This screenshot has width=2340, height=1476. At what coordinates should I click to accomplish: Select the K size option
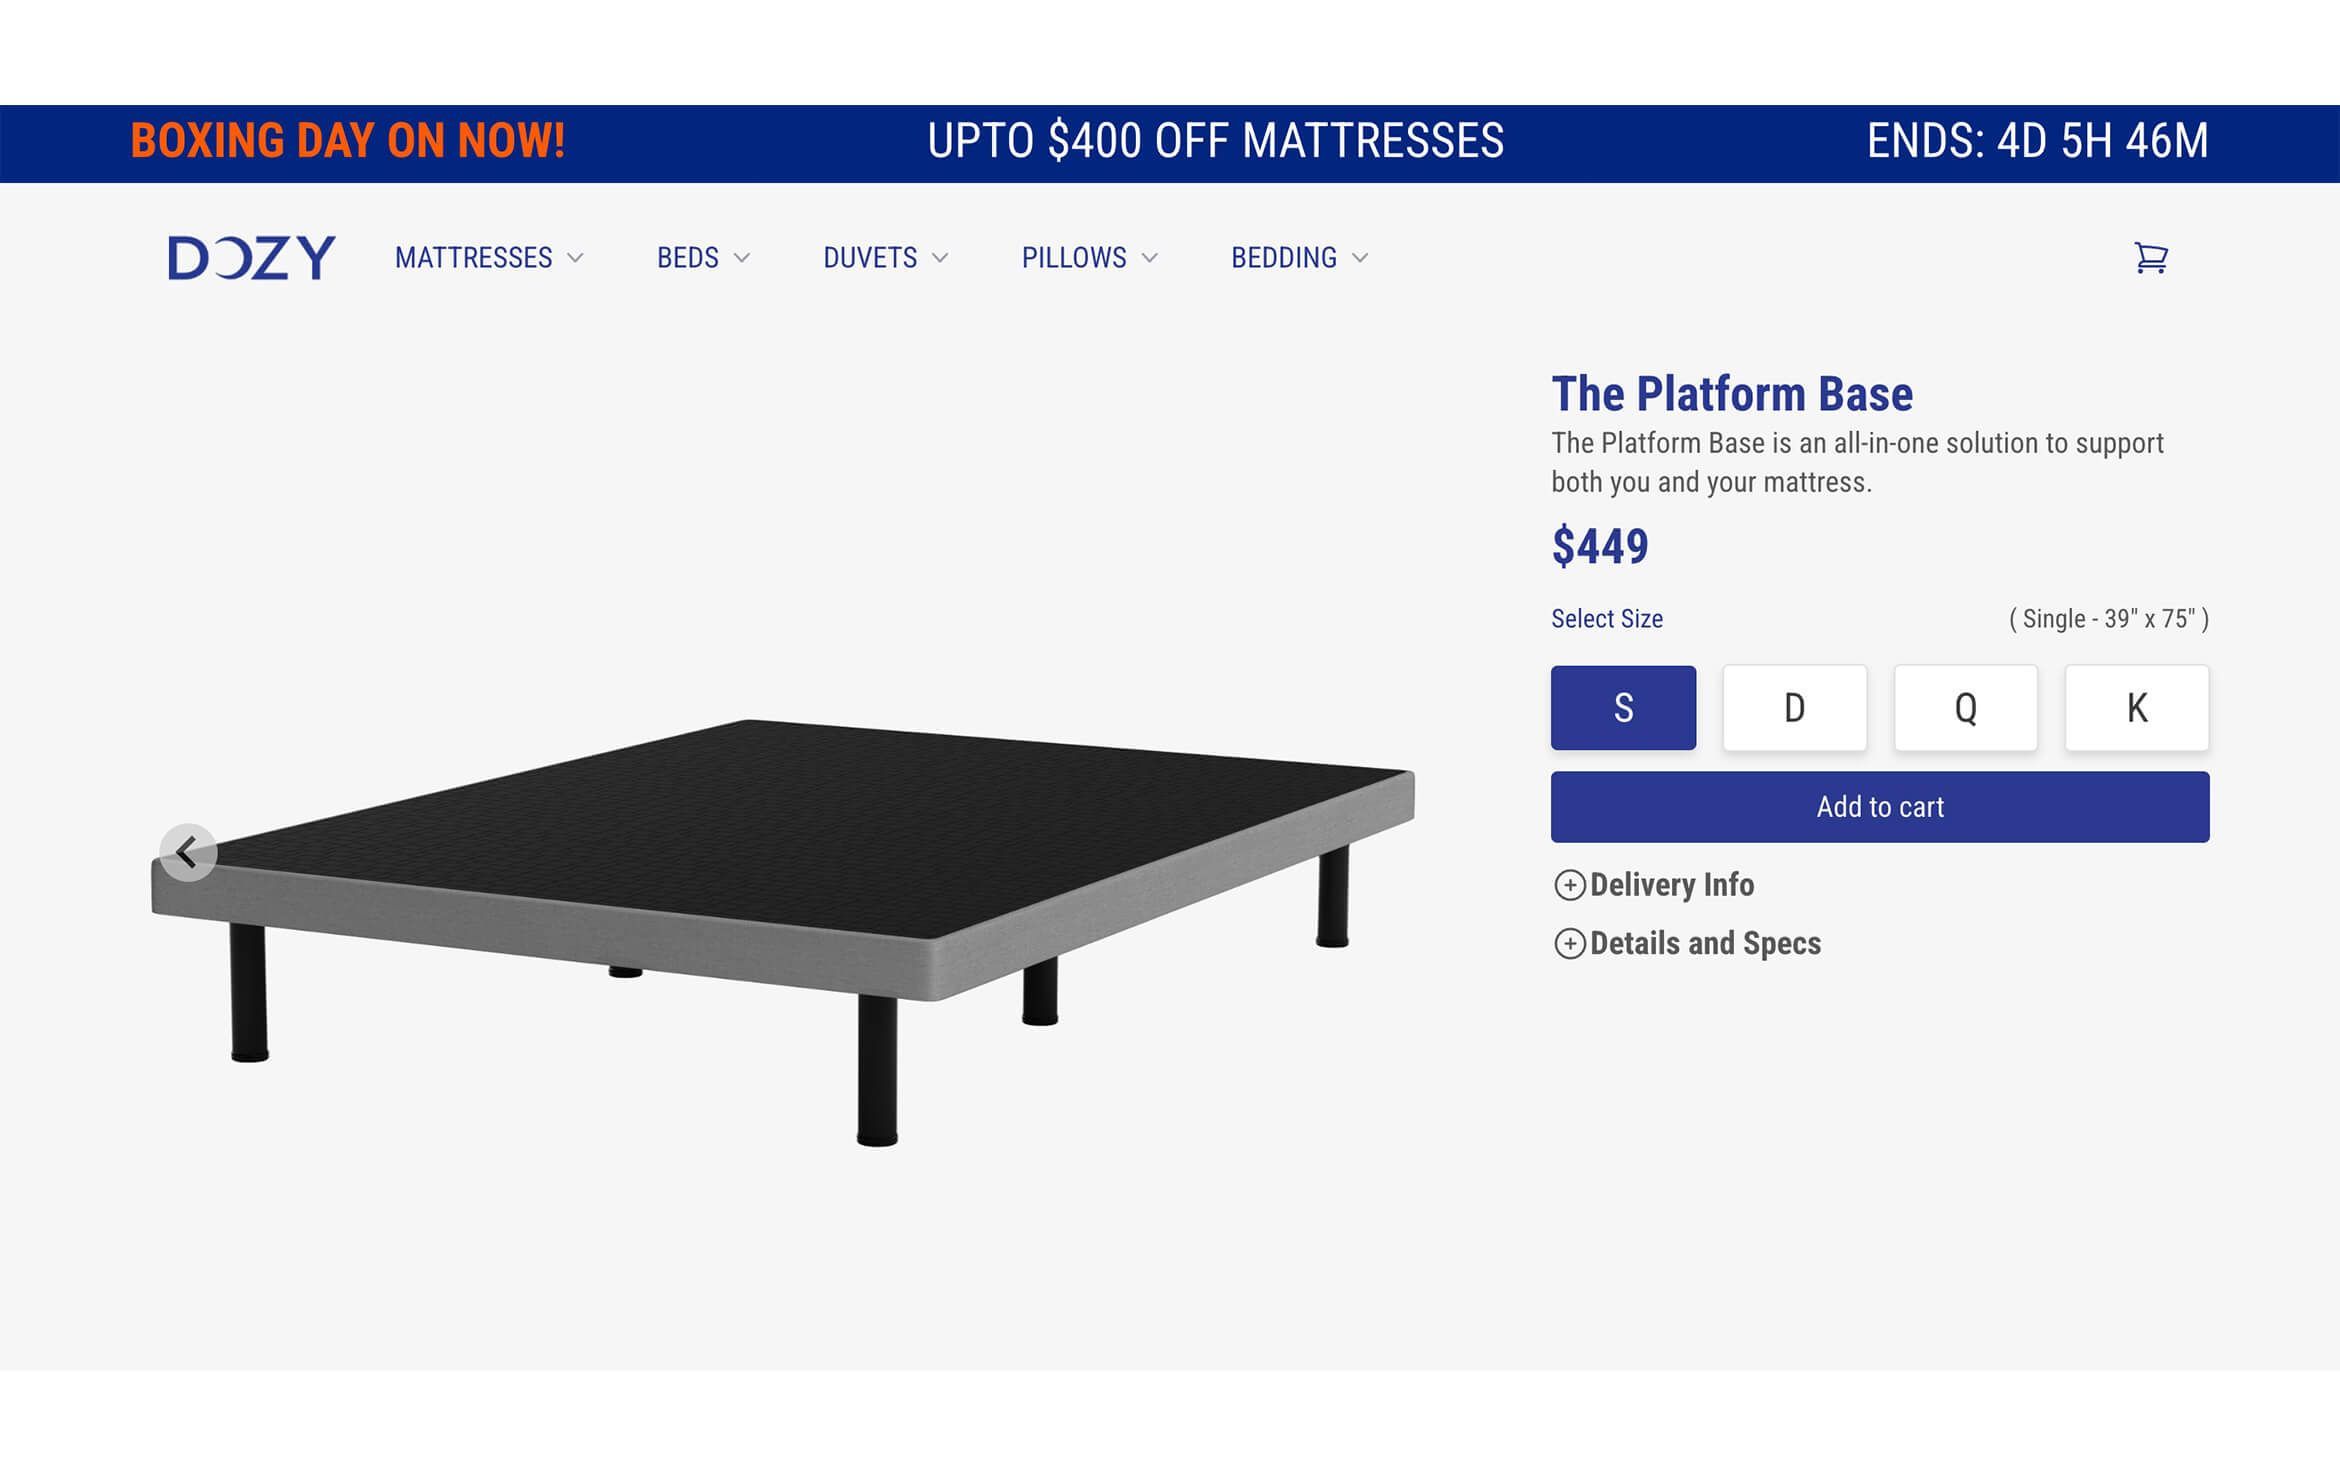(x=2136, y=708)
